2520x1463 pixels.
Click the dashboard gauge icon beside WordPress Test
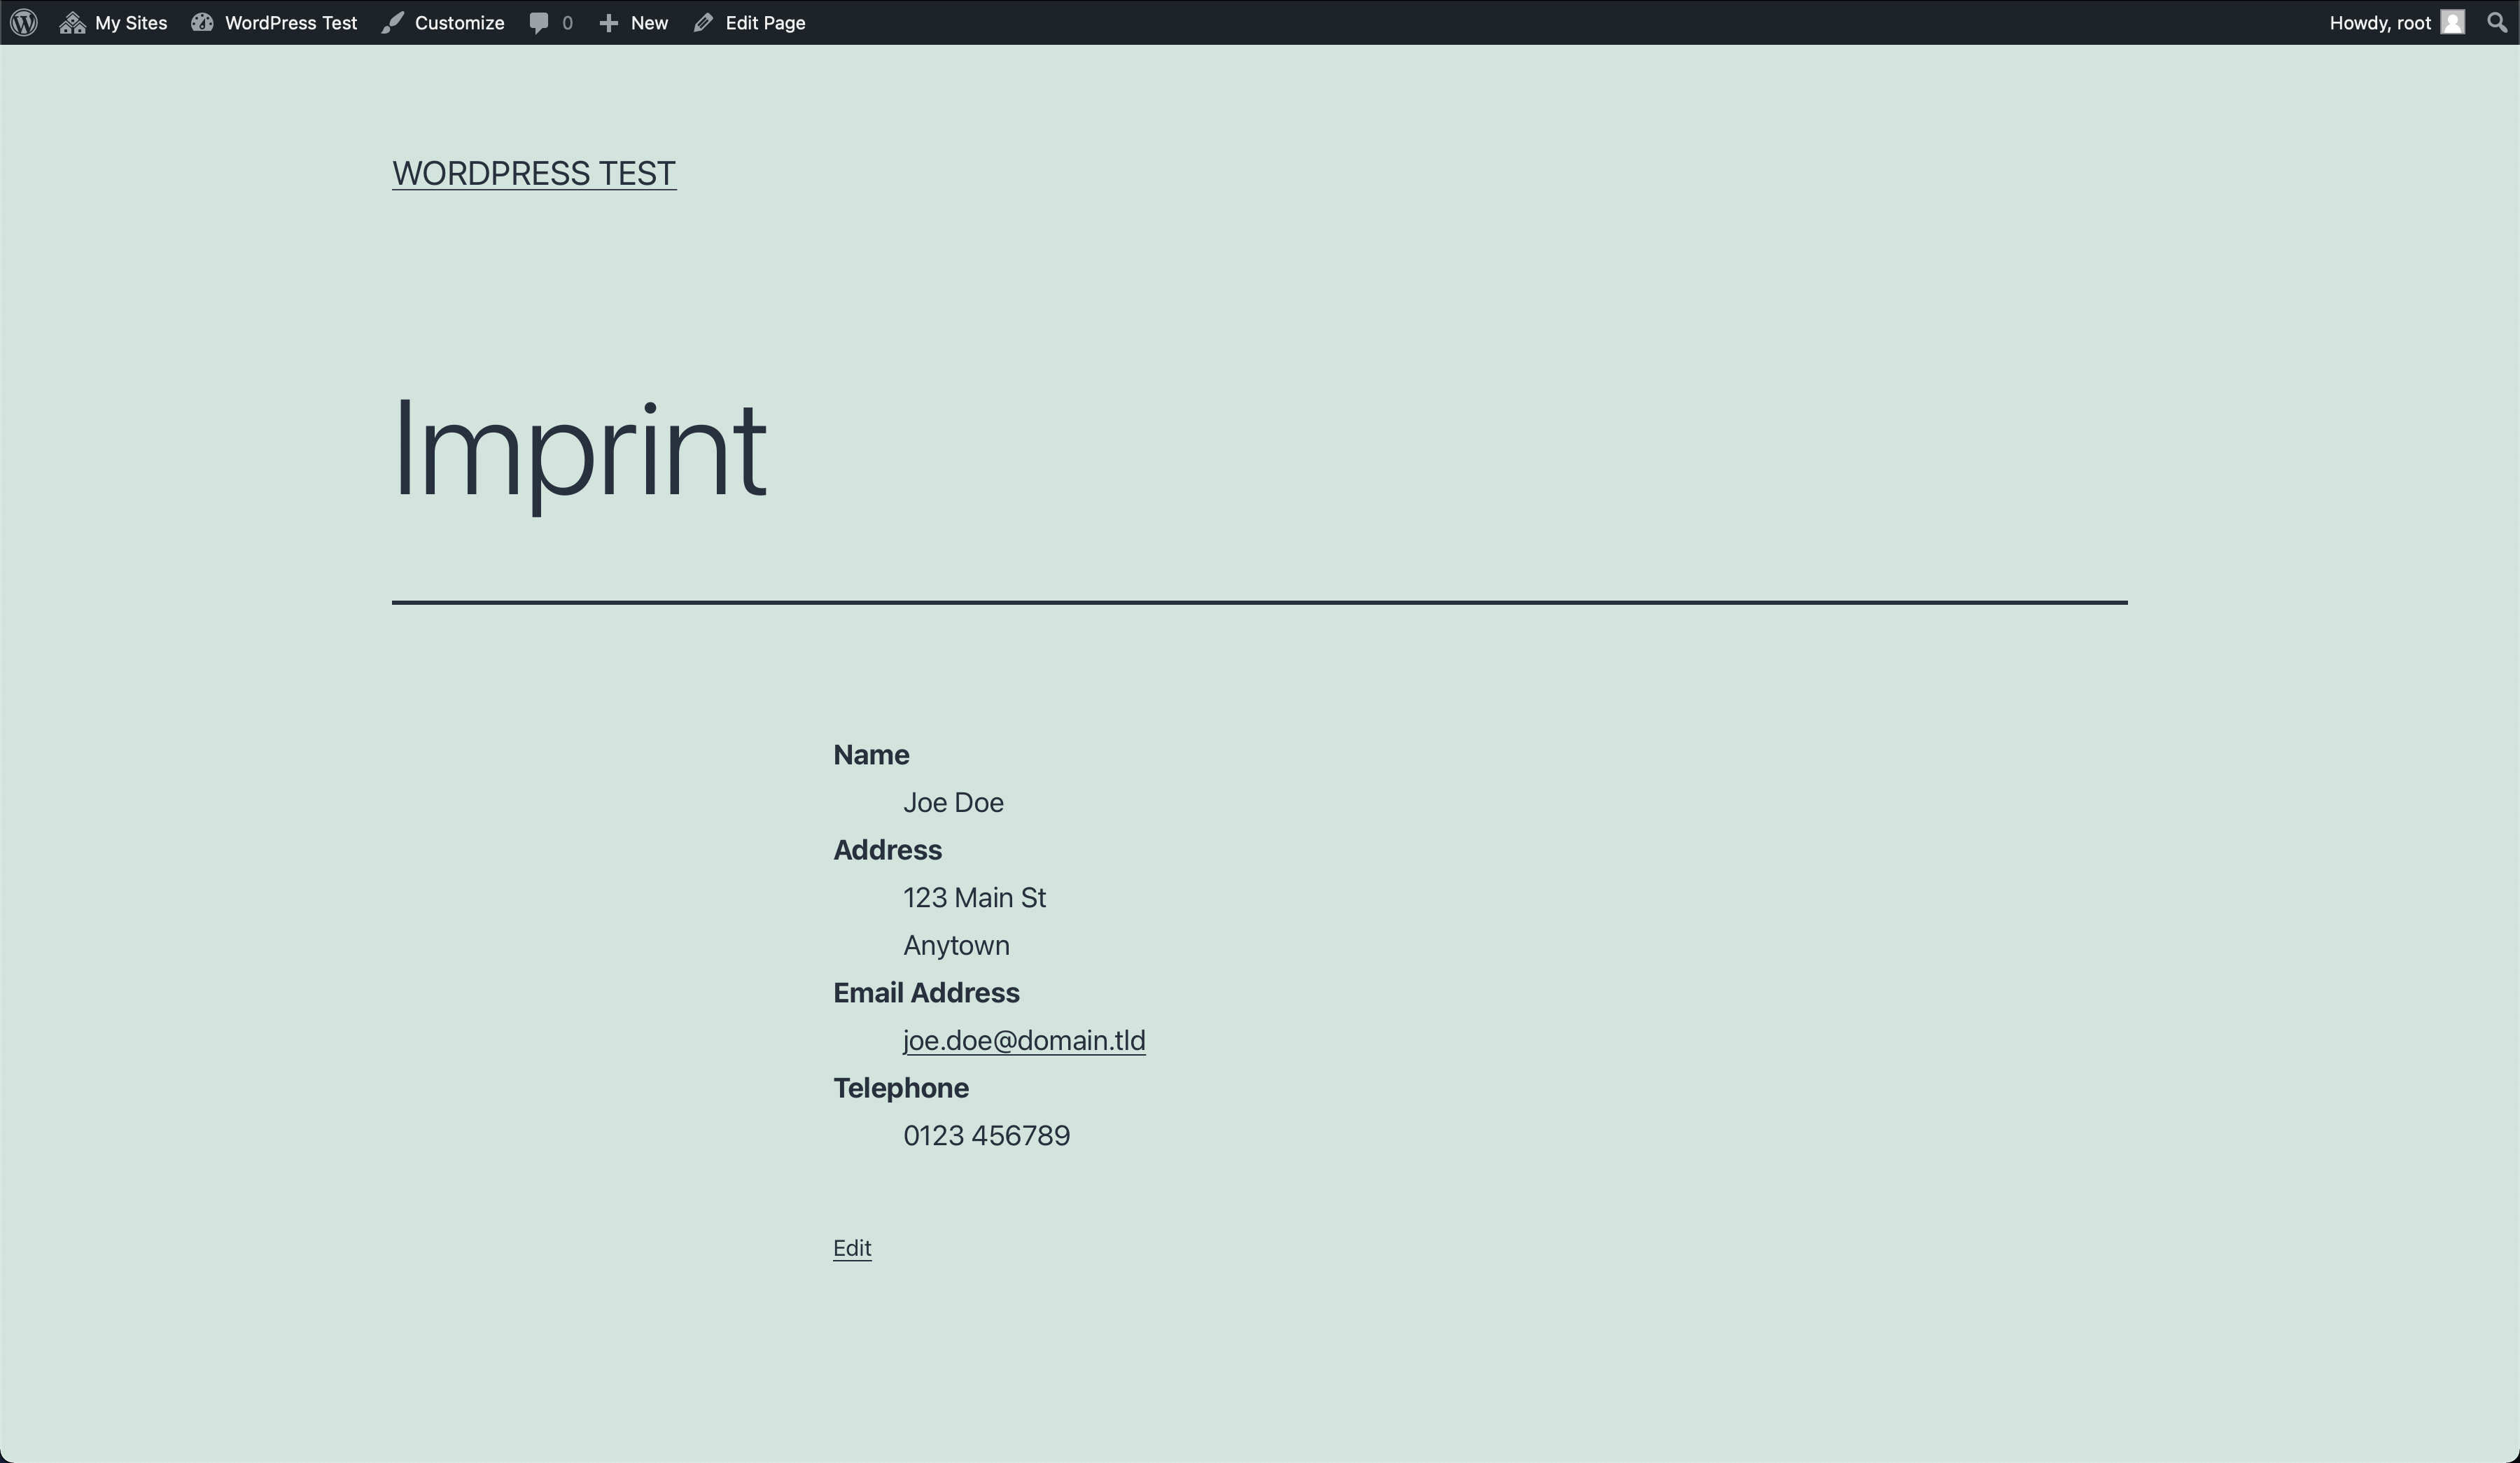[202, 22]
